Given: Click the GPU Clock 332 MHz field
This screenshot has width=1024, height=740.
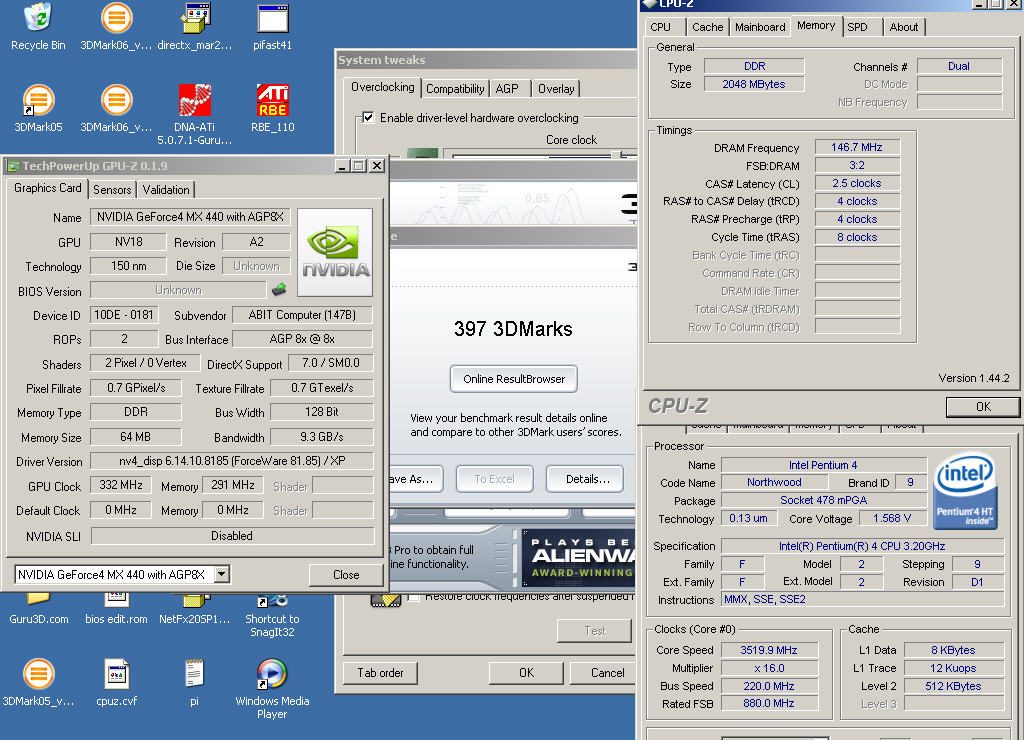Looking at the screenshot, I should point(120,485).
